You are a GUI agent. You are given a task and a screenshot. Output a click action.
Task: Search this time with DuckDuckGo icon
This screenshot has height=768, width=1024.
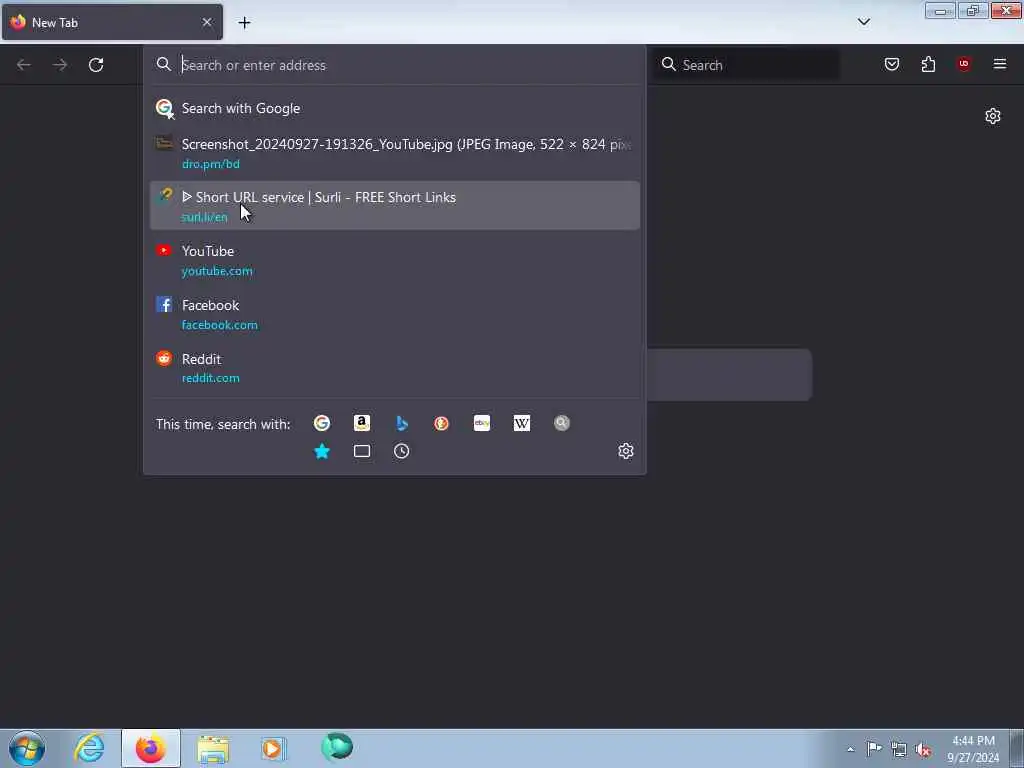point(441,423)
